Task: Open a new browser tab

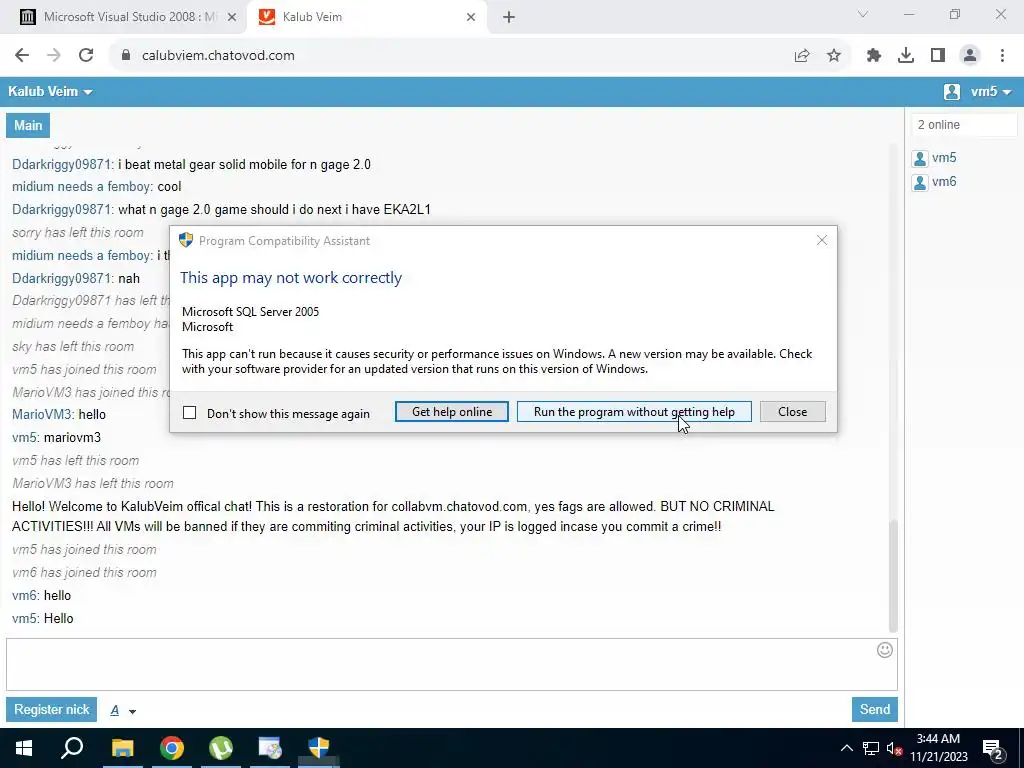Action: 509,17
